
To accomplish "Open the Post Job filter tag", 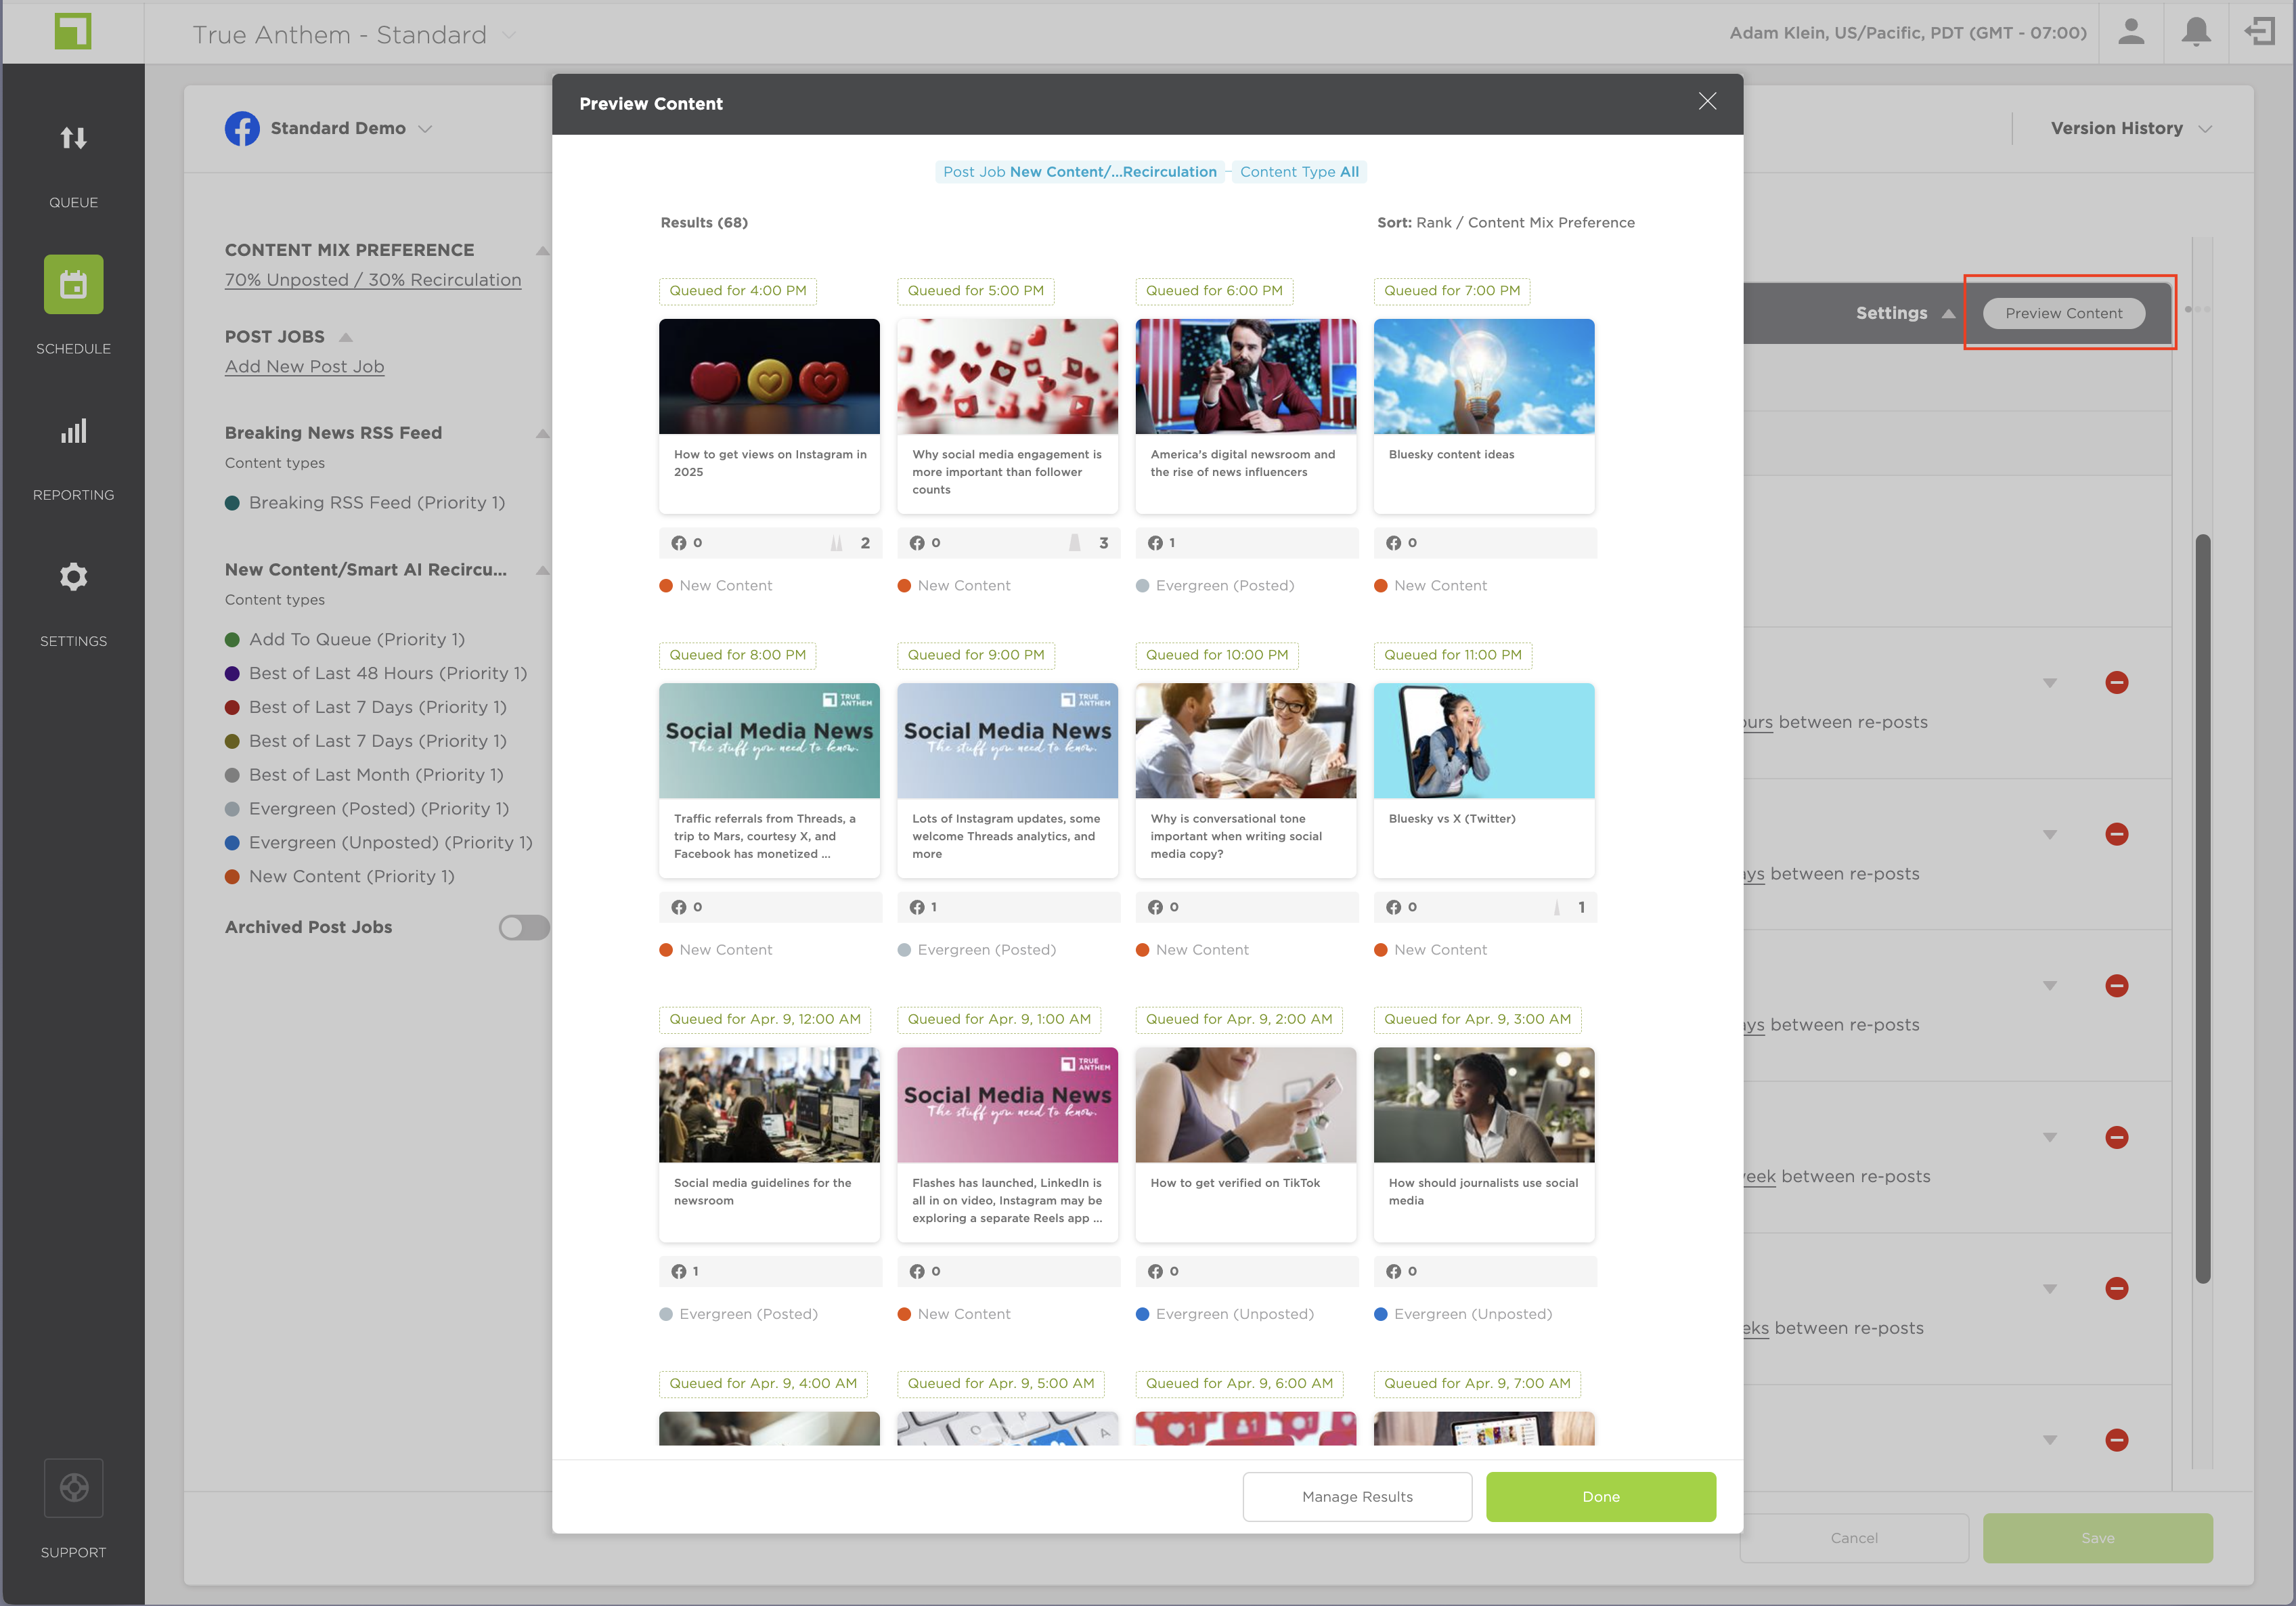I will coord(1079,172).
